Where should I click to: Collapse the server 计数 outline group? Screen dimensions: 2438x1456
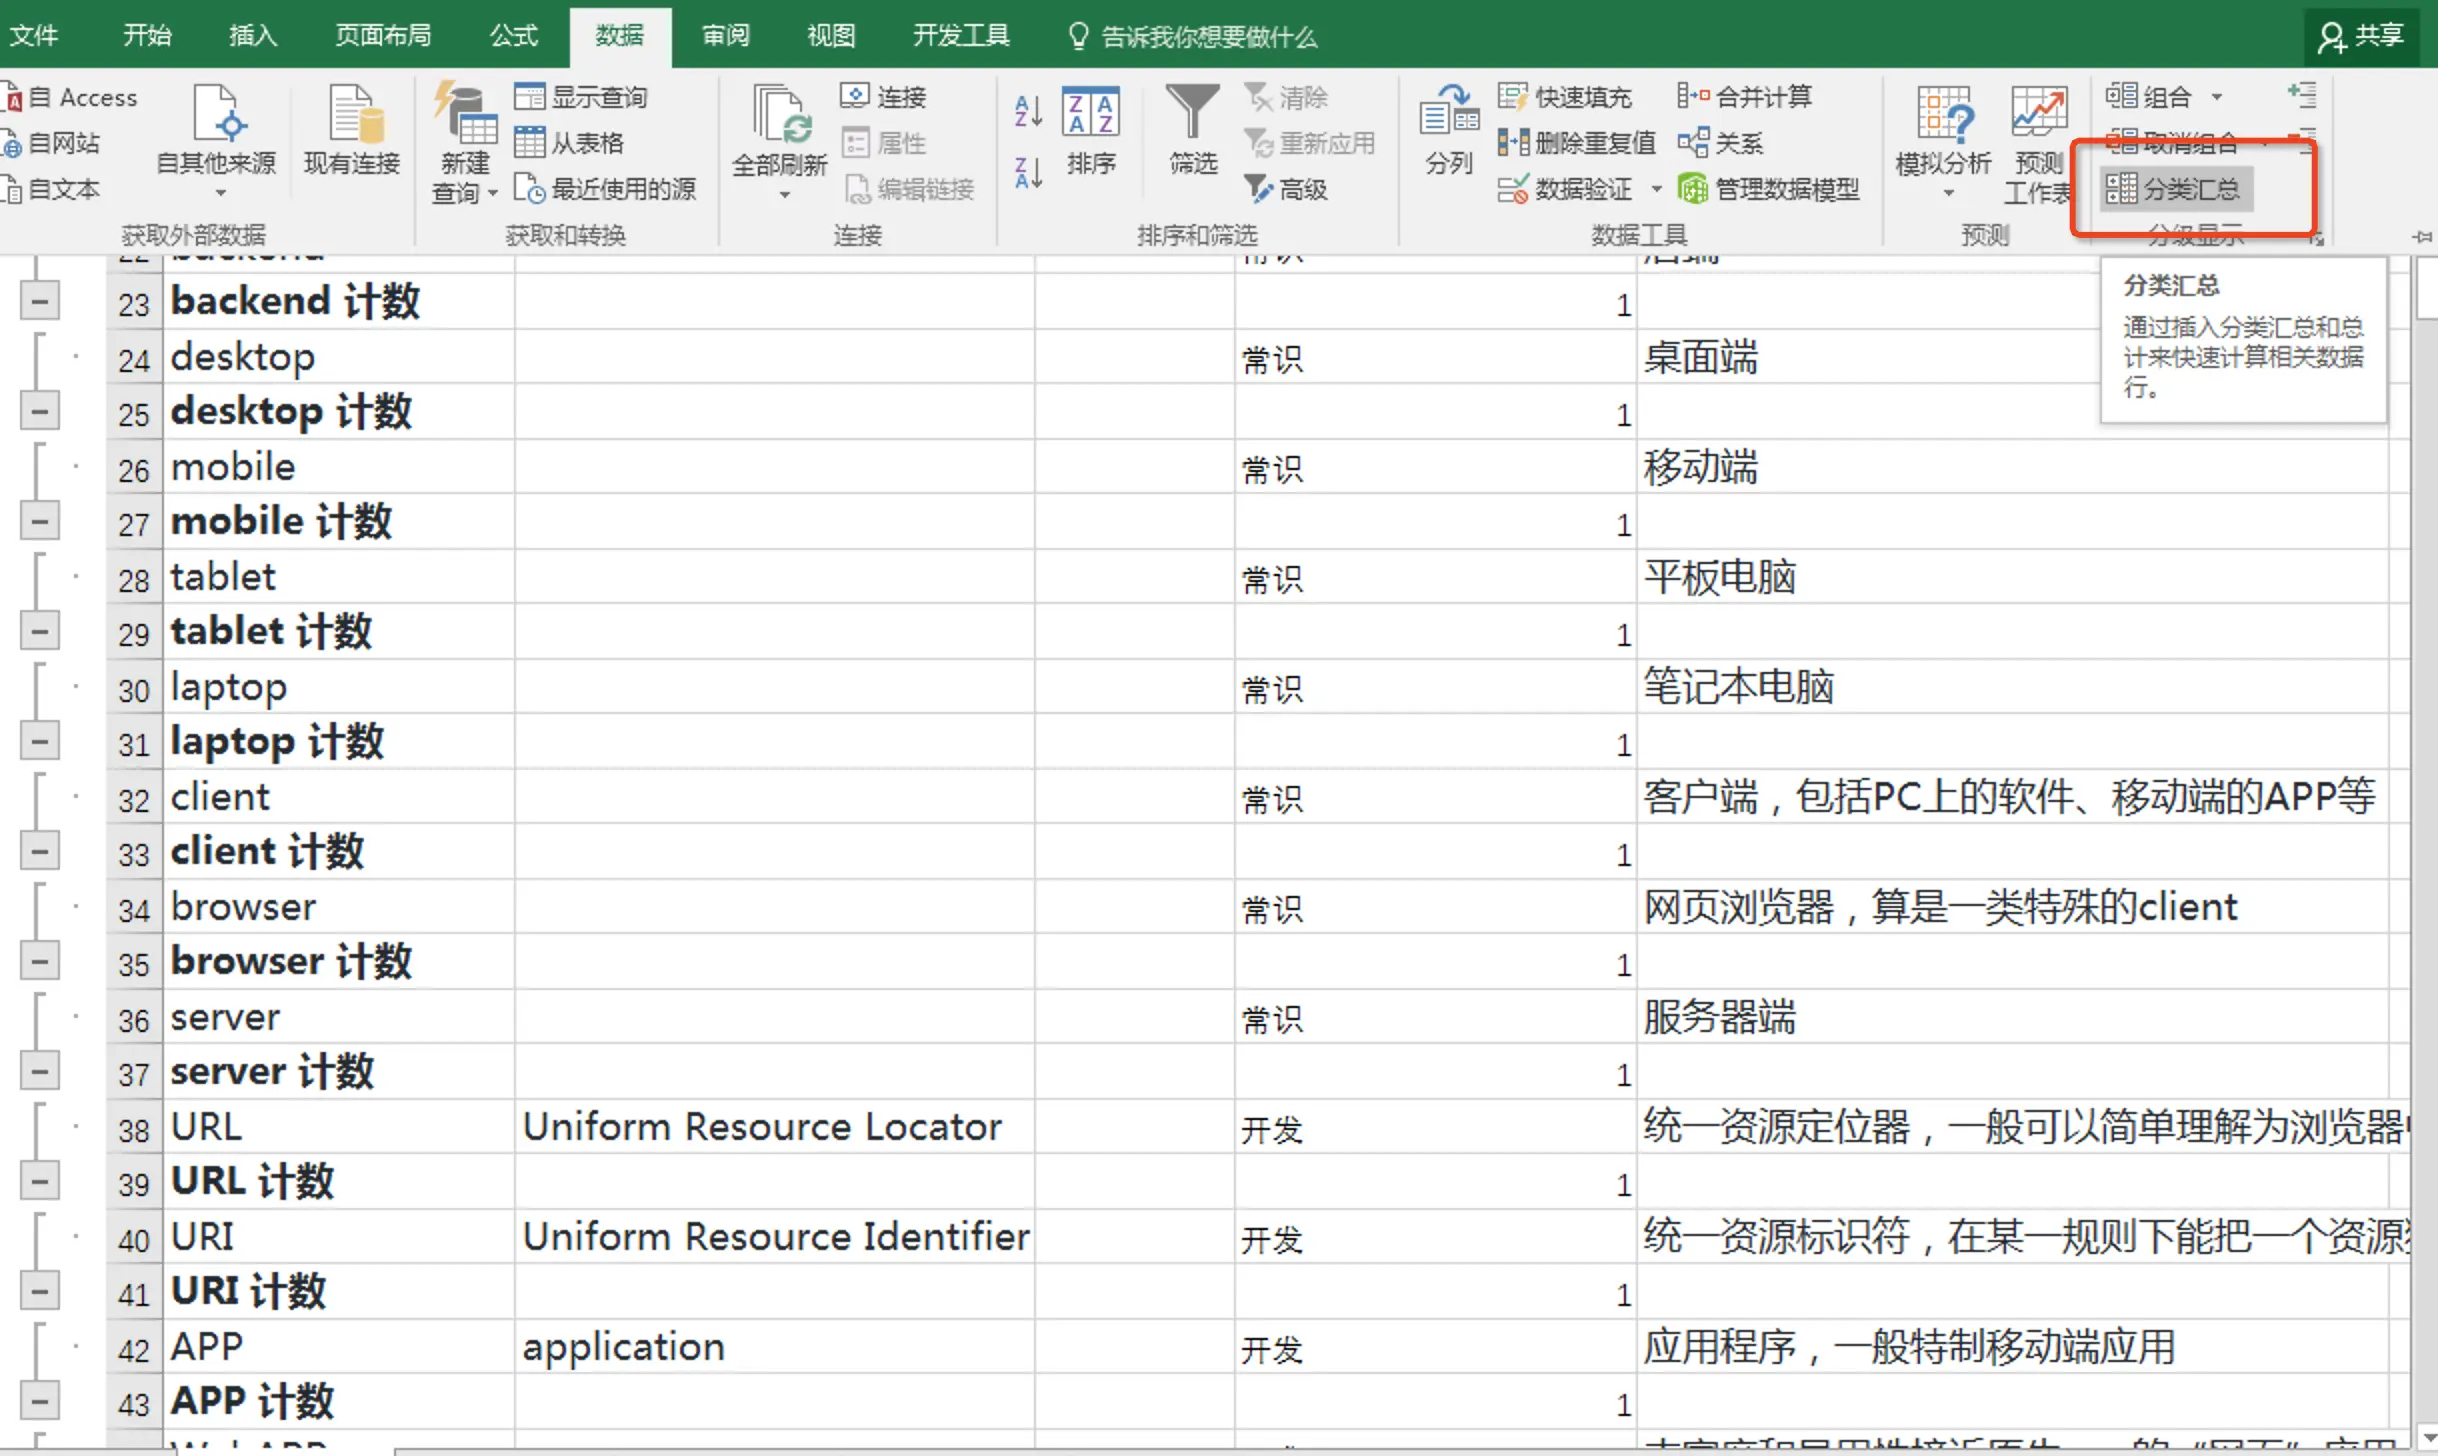(x=39, y=1071)
